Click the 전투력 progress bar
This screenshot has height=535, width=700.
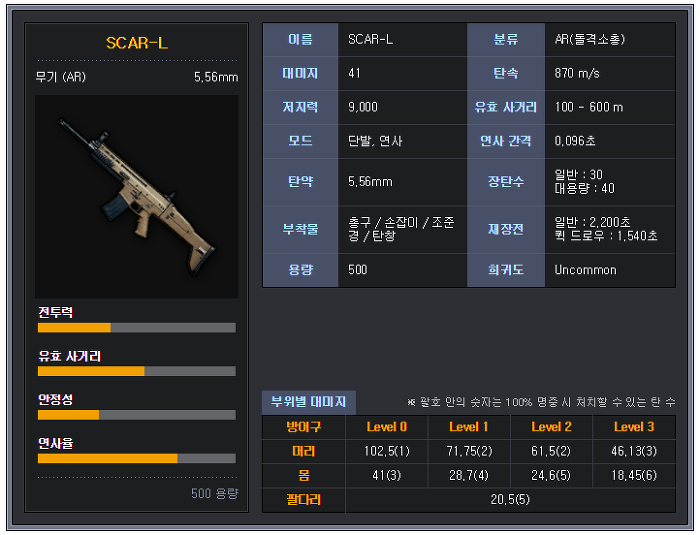point(137,328)
